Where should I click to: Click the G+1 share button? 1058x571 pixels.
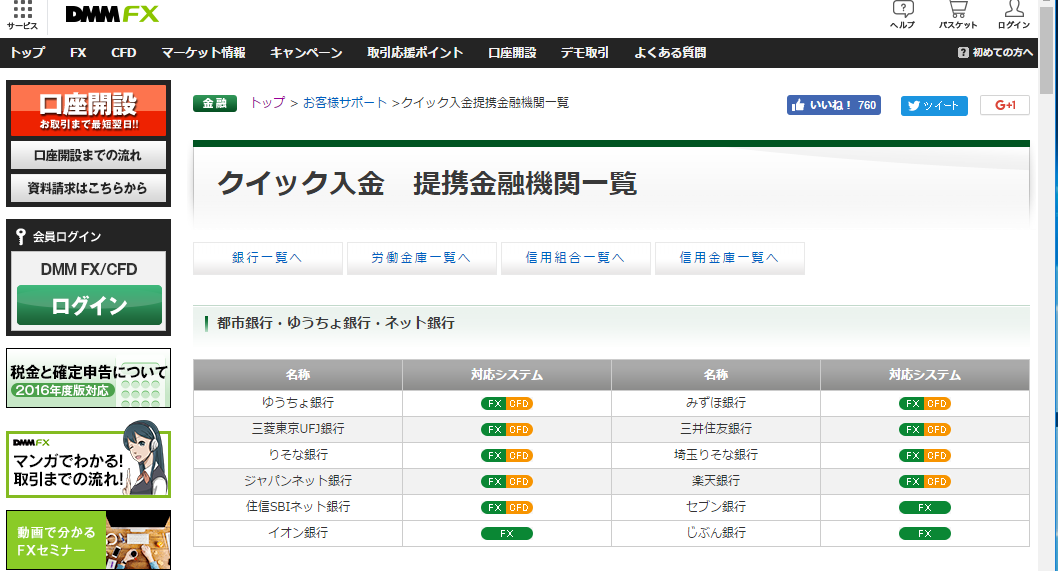(x=1005, y=105)
